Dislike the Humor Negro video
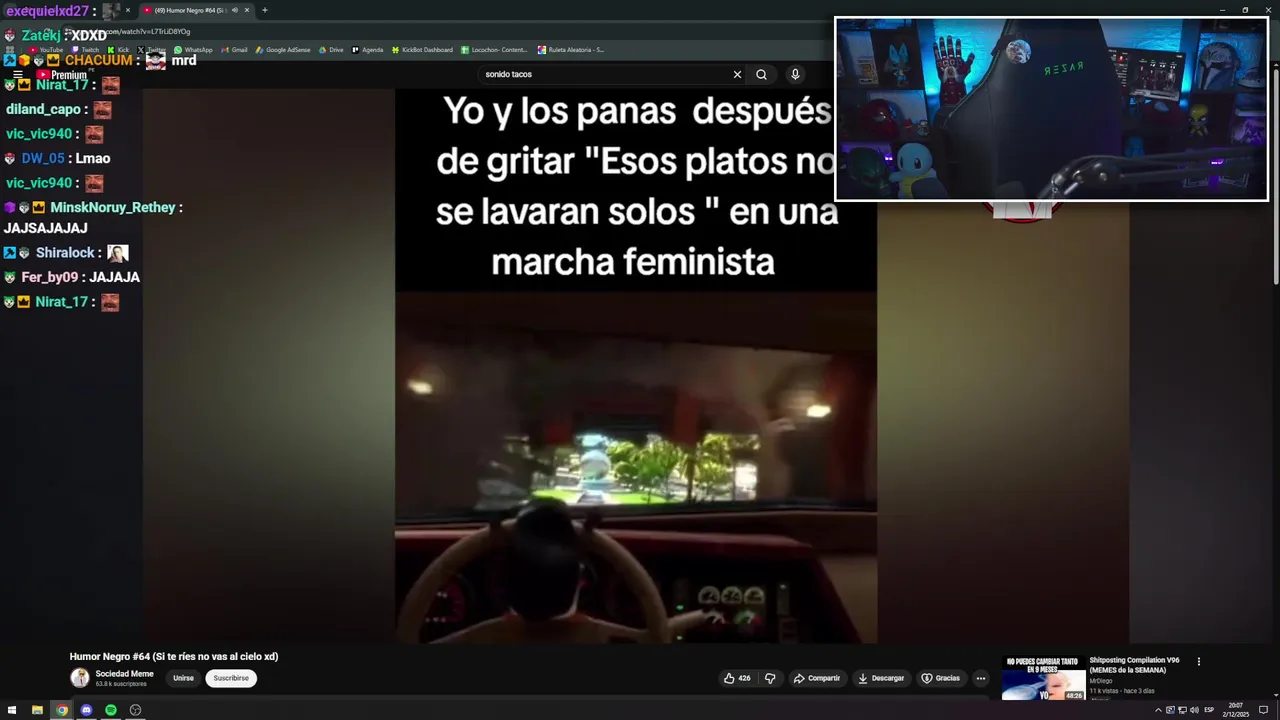The width and height of the screenshot is (1280, 720). pos(770,678)
